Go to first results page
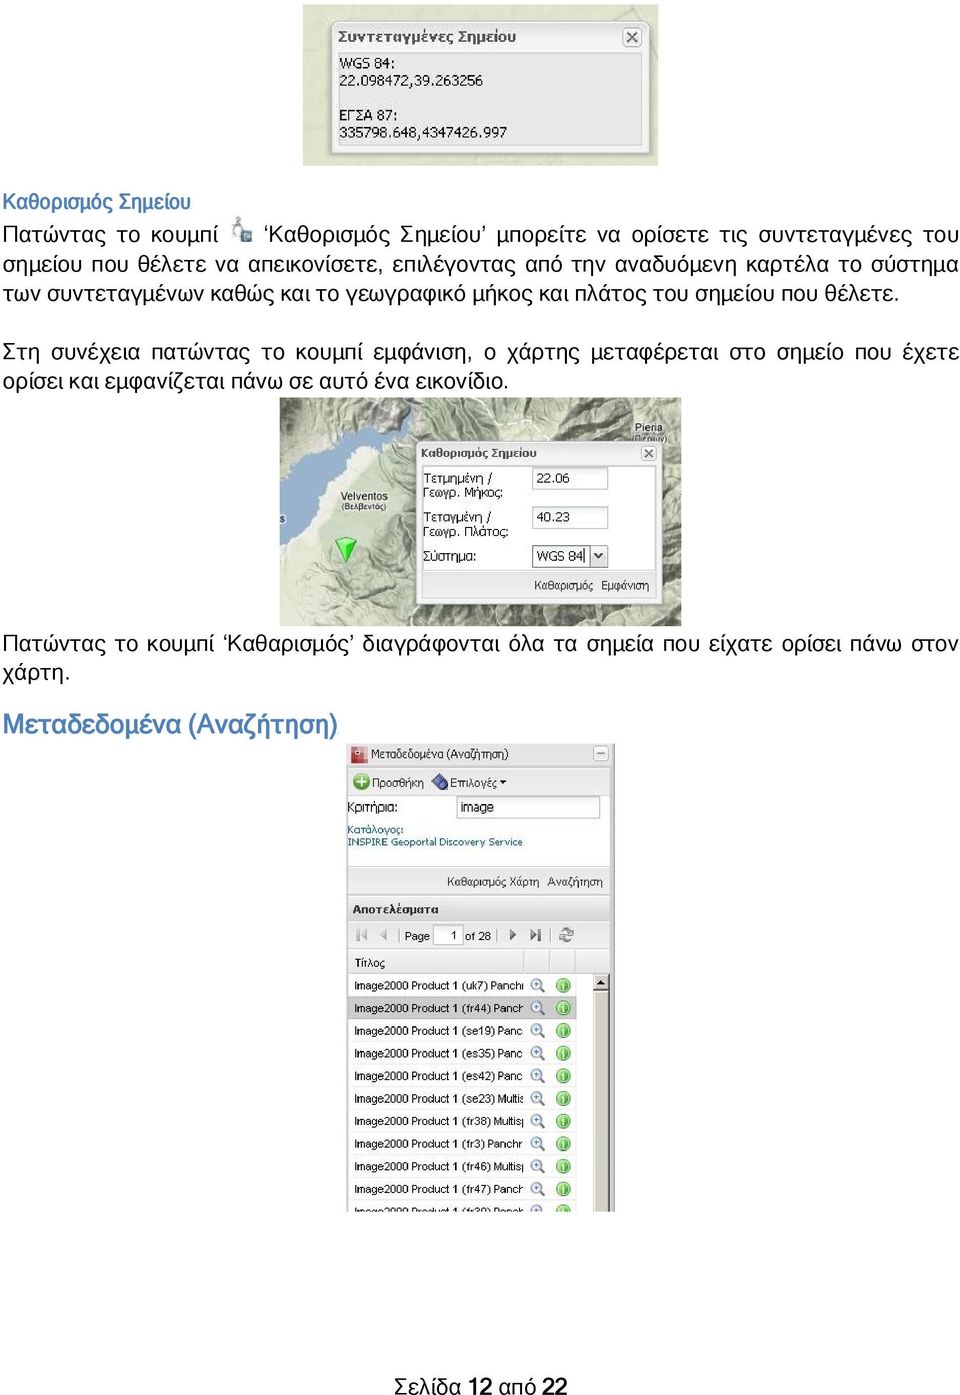 (x=361, y=935)
